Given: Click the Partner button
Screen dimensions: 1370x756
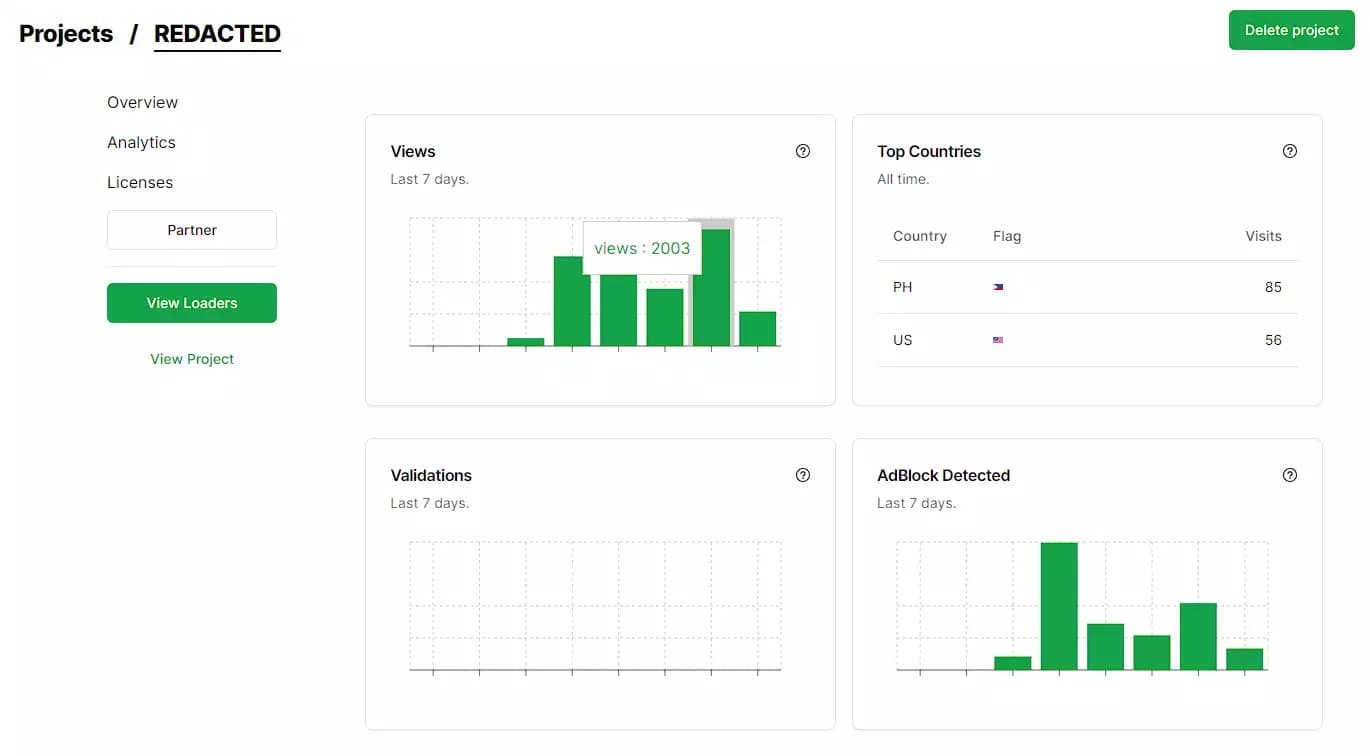Looking at the screenshot, I should [x=191, y=230].
